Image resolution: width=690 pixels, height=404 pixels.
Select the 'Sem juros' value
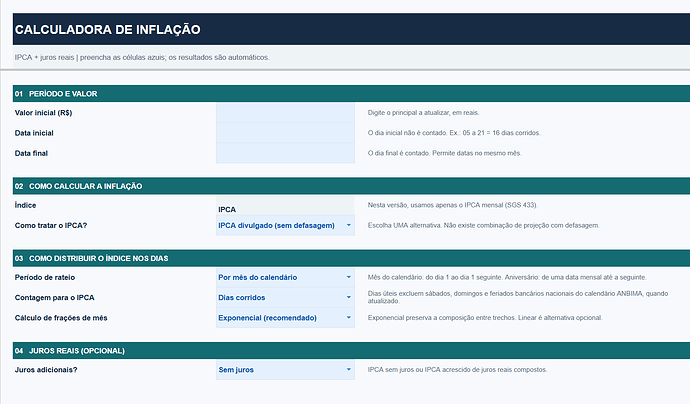[x=236, y=370]
